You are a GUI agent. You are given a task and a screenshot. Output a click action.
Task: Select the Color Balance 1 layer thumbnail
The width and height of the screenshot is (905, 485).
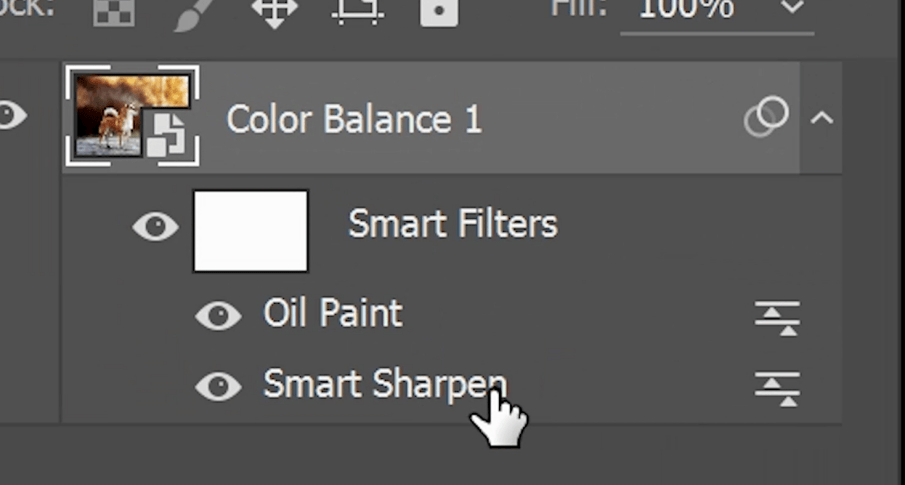pos(133,117)
